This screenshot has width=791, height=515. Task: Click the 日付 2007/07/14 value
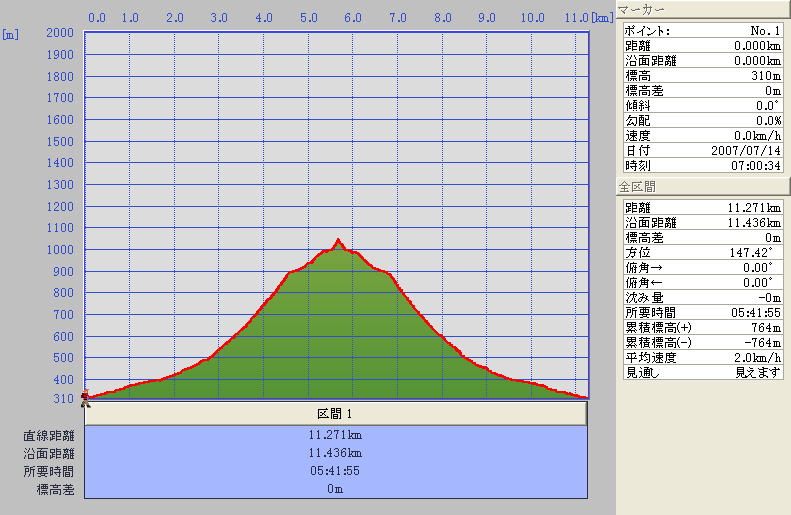[746, 151]
